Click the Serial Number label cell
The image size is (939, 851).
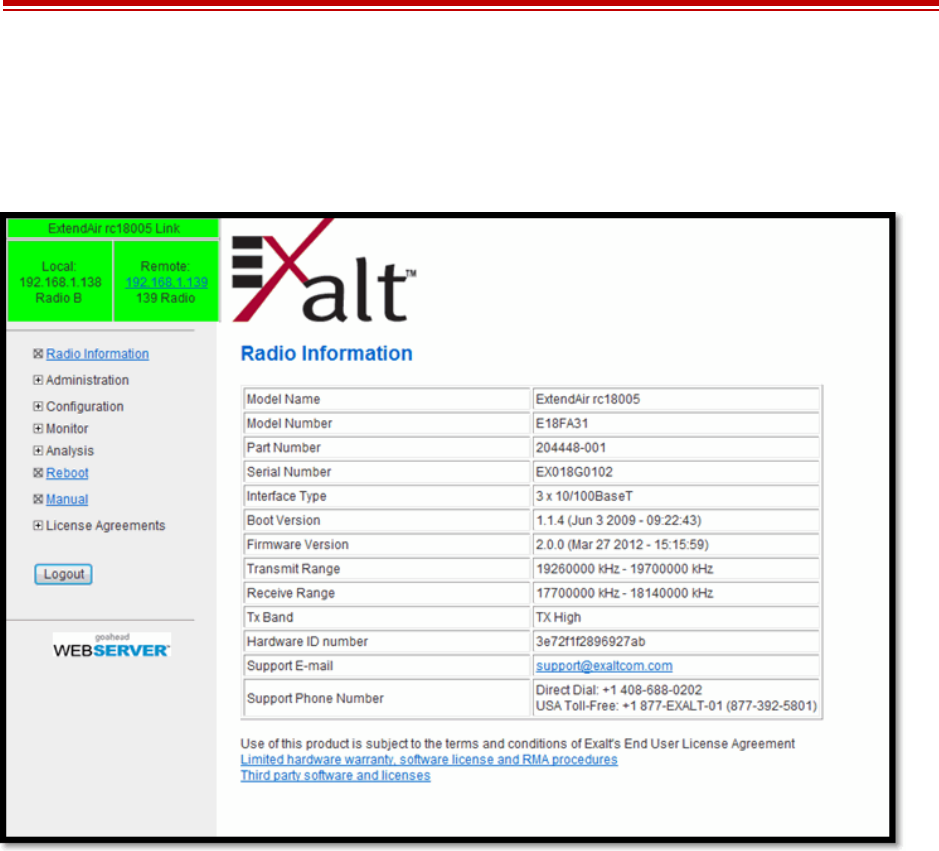point(386,472)
